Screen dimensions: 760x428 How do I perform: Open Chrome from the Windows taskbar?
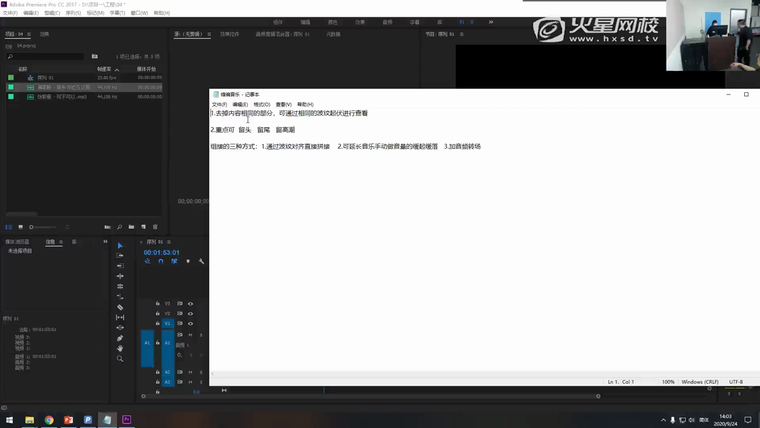click(49, 420)
